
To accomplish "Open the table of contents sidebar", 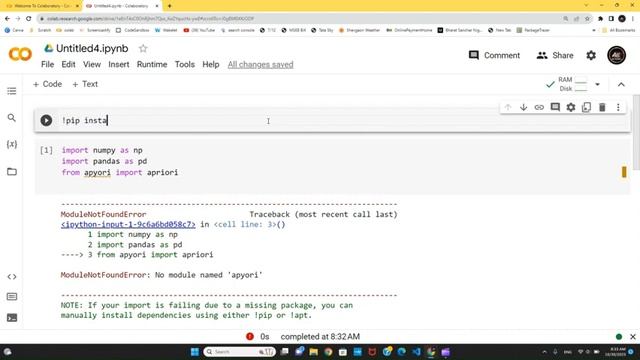I will [x=12, y=91].
